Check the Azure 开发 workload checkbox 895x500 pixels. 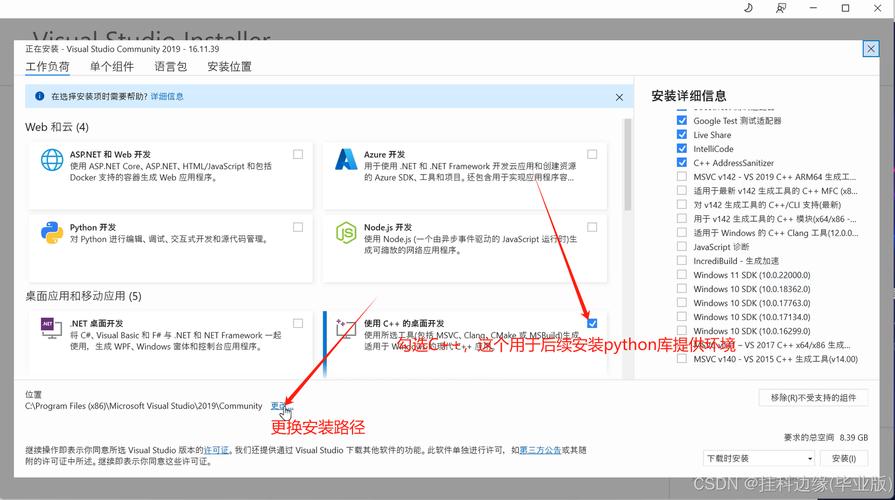pyautogui.click(x=592, y=154)
